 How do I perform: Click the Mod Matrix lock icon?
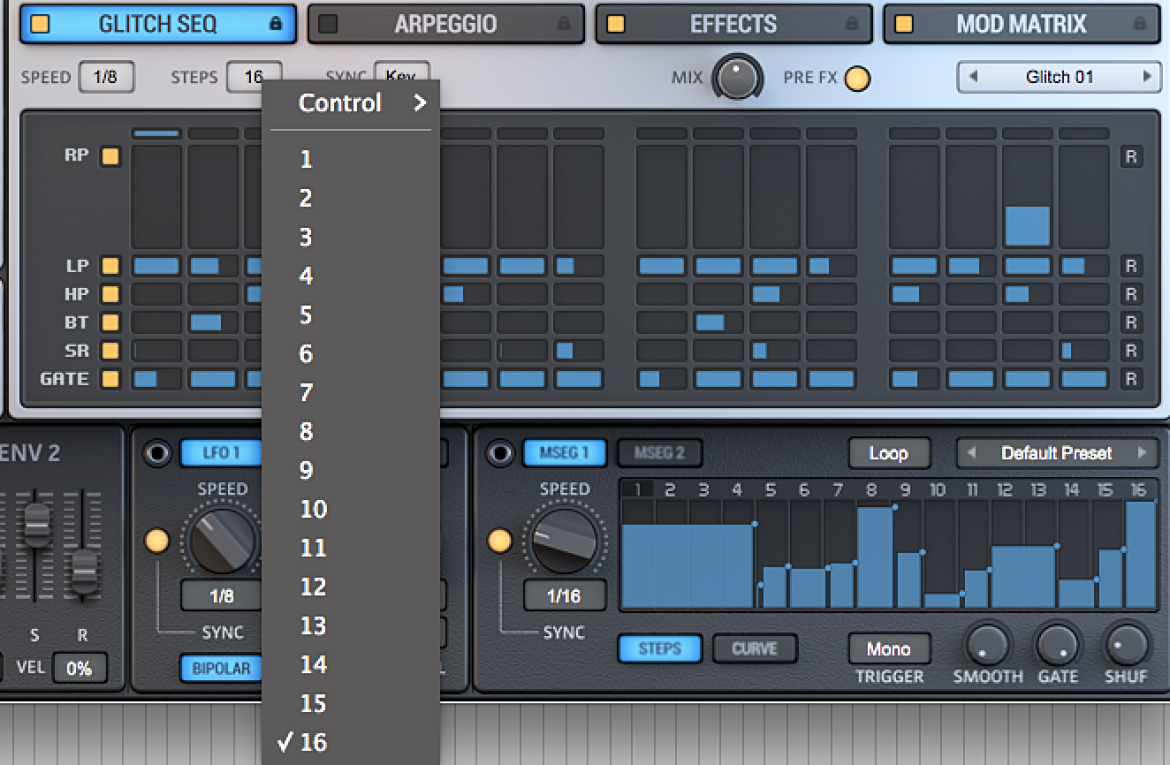point(1139,24)
